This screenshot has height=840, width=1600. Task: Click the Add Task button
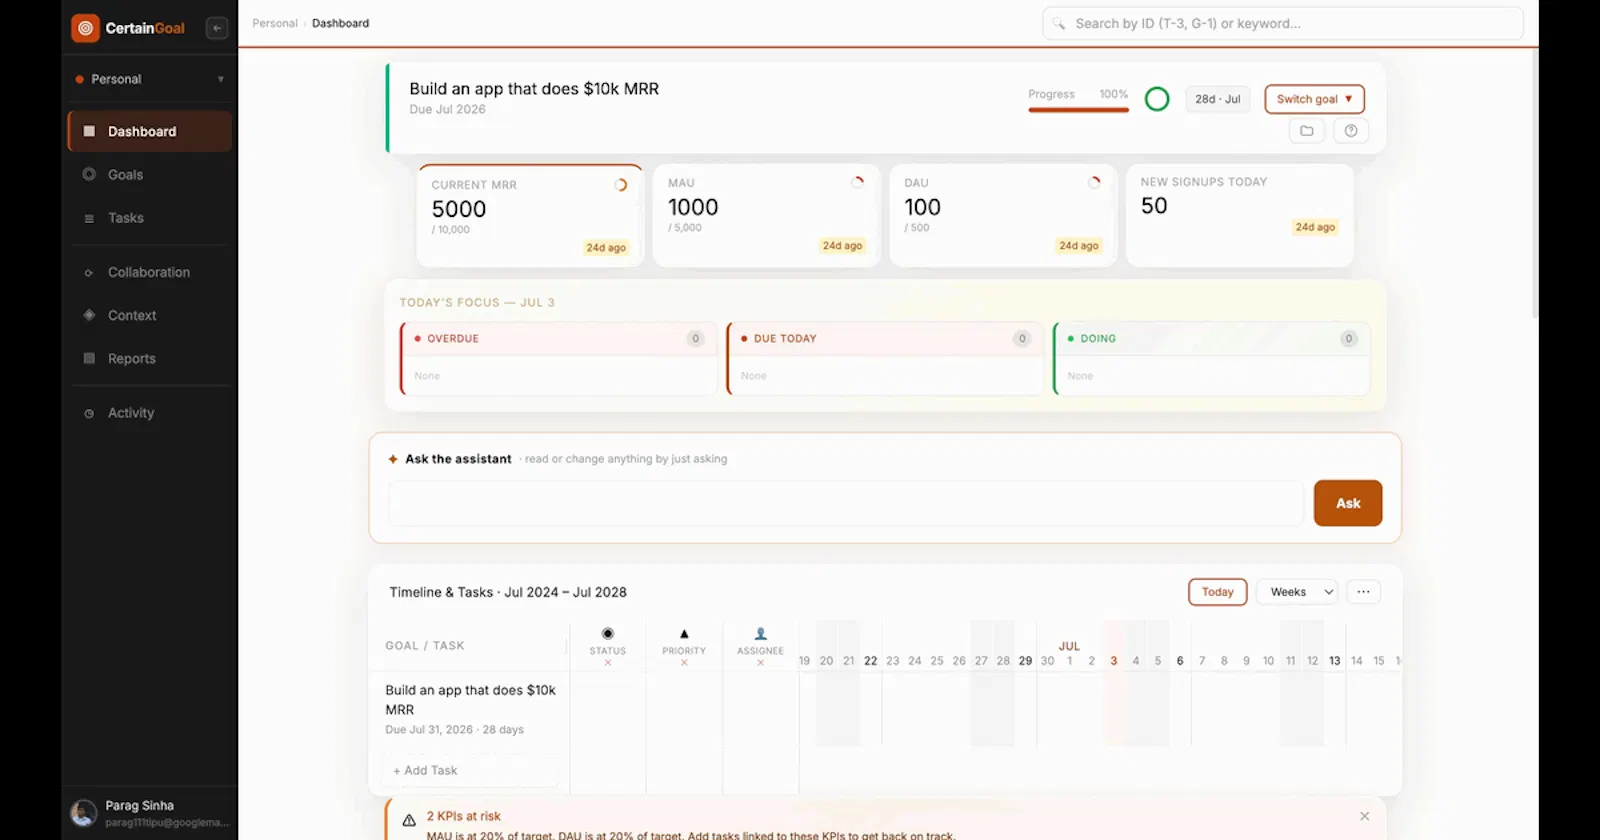tap(425, 771)
